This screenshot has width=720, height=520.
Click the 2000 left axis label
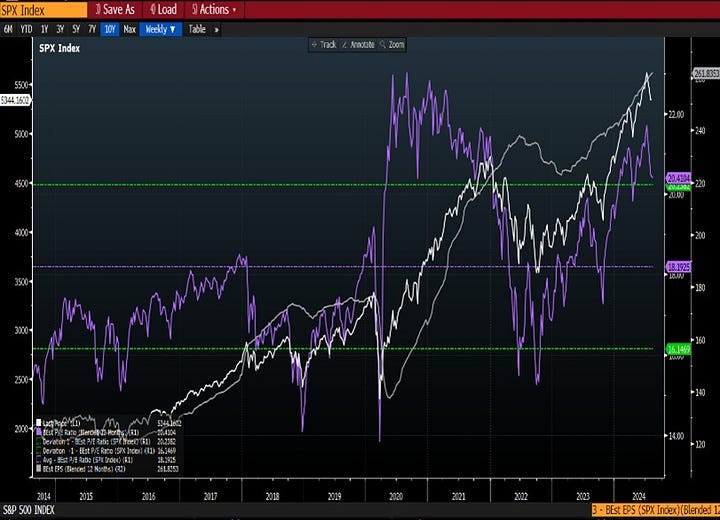tap(23, 429)
